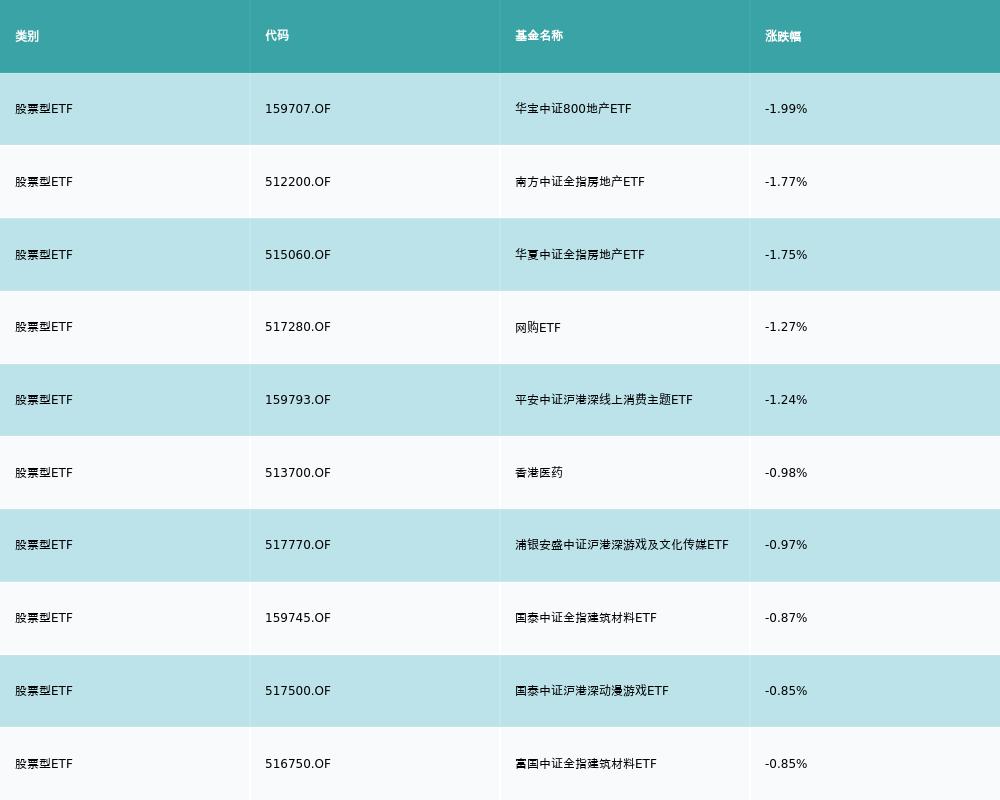Click the -0.98% change value

click(x=786, y=473)
